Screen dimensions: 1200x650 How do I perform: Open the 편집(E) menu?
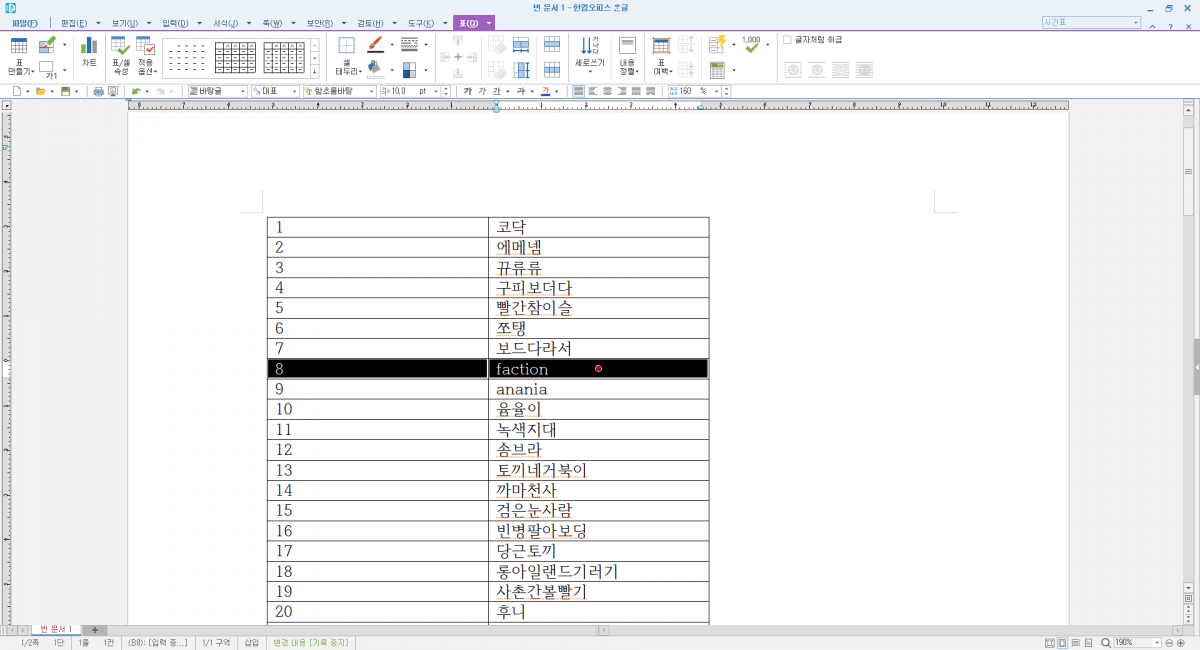click(x=74, y=22)
